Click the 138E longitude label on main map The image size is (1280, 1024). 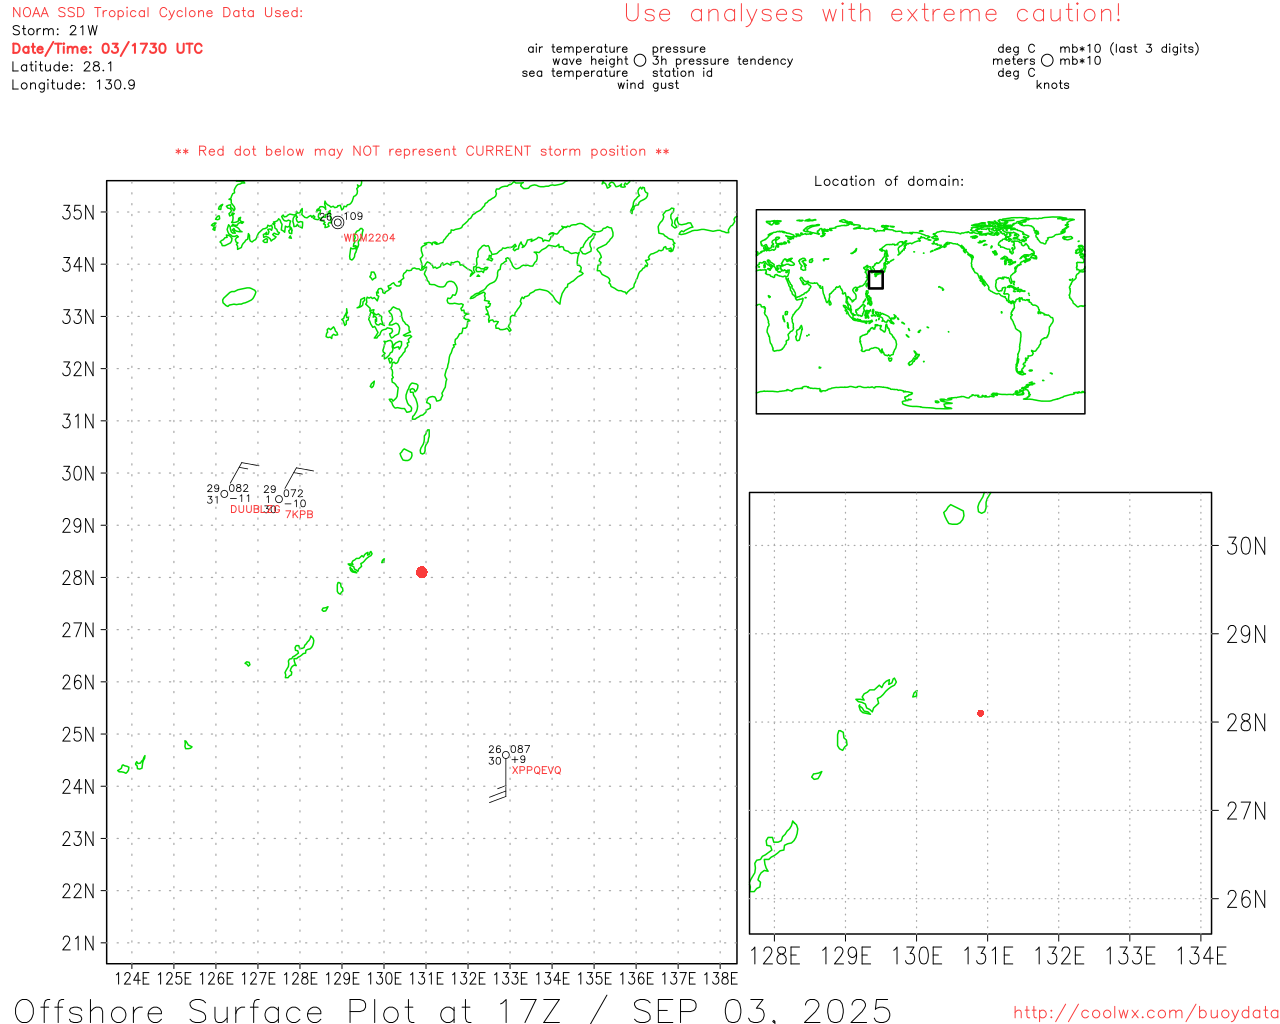720,978
